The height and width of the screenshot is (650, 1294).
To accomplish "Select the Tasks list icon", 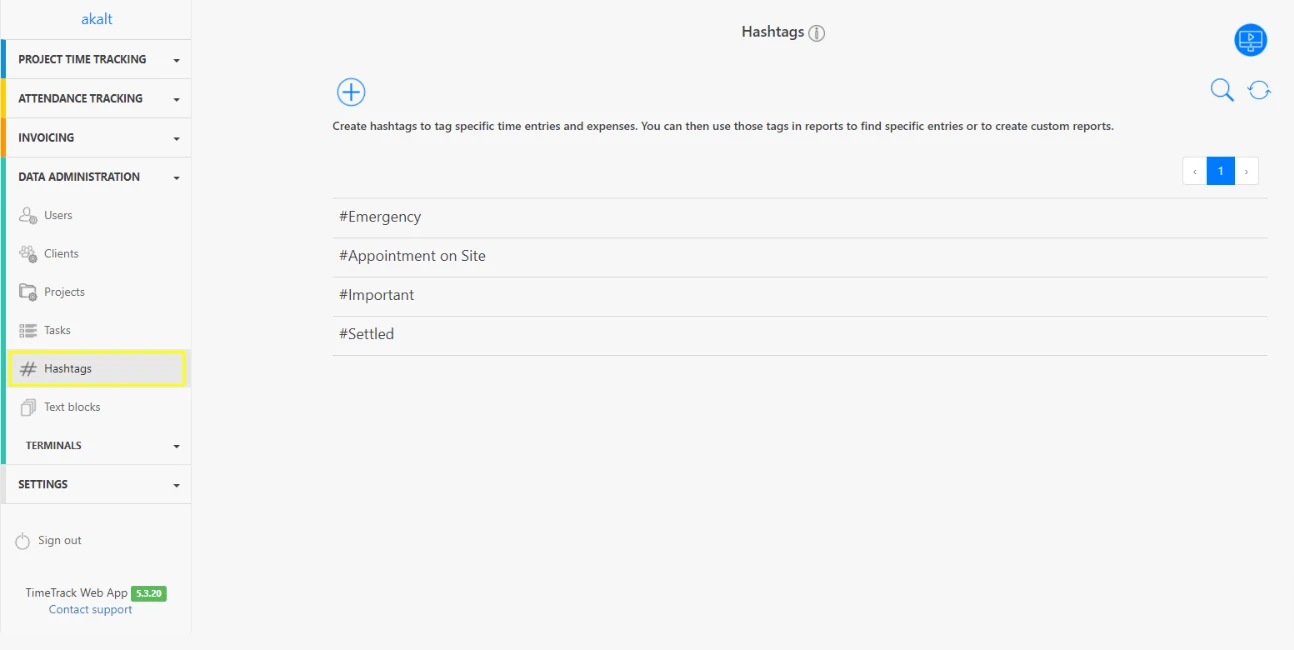I will tap(28, 330).
